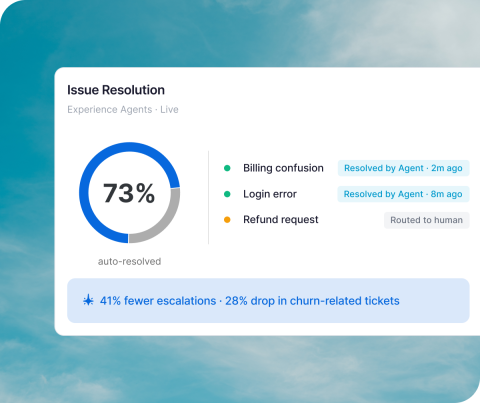Image resolution: width=480 pixels, height=403 pixels.
Task: Click the sparkle icon in the escalations banner
Action: pos(88,301)
